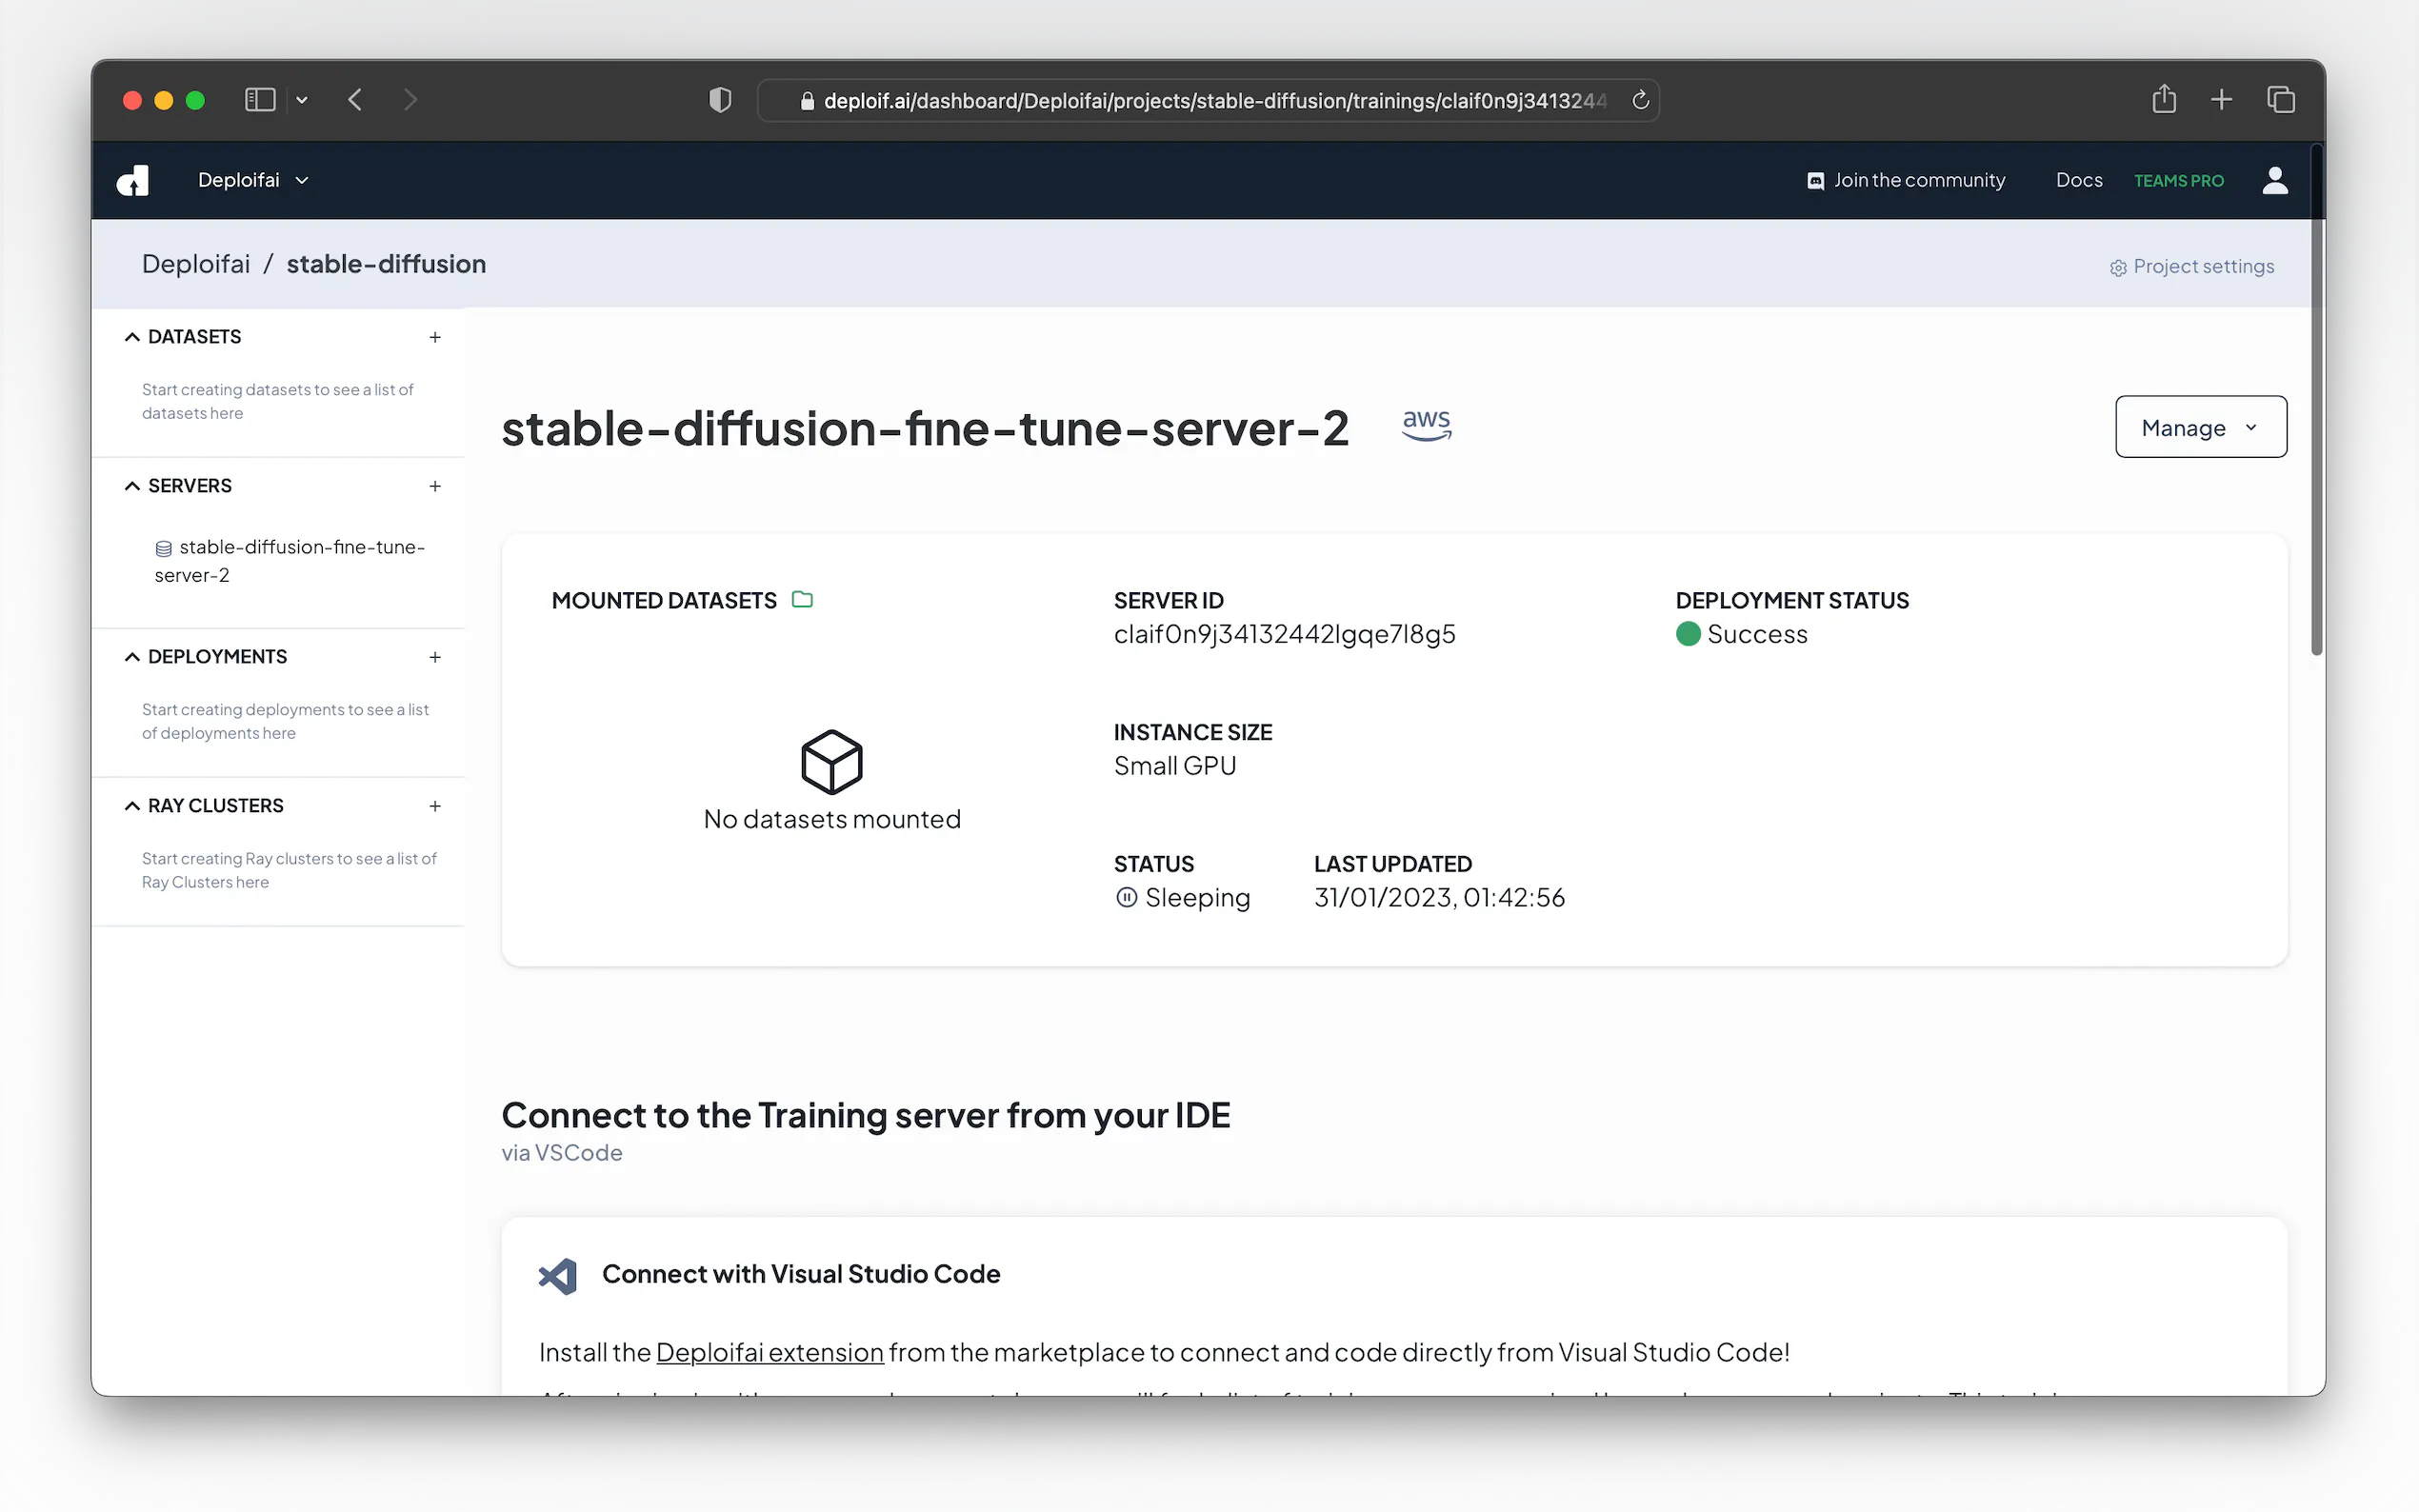The height and width of the screenshot is (1512, 2419).
Task: Open Docs in the top navigation
Action: [2078, 180]
